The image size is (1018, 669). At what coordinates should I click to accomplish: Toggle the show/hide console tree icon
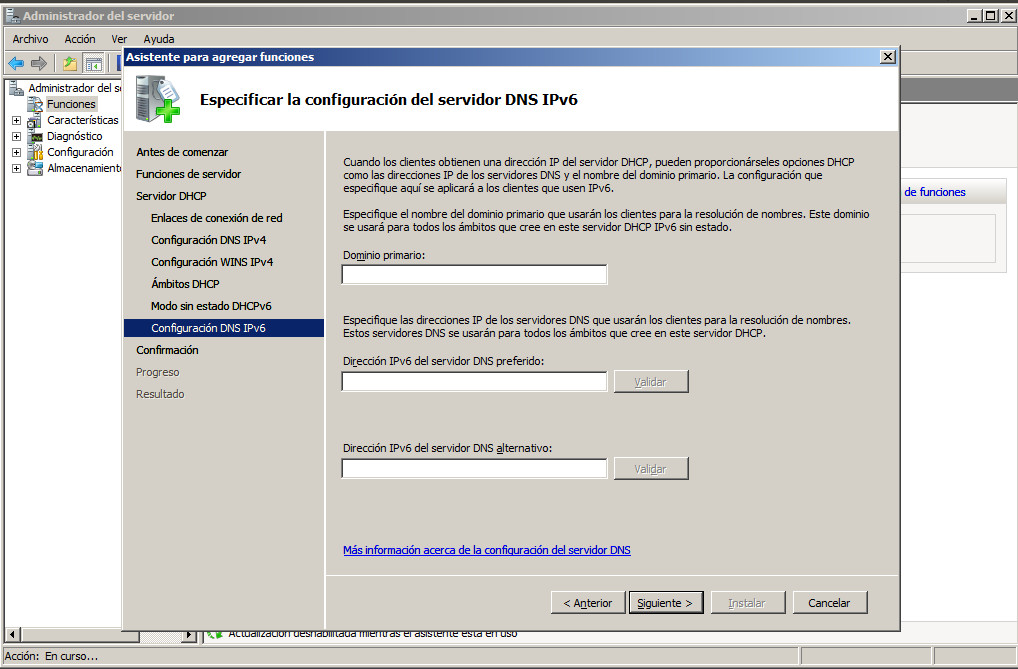93,64
